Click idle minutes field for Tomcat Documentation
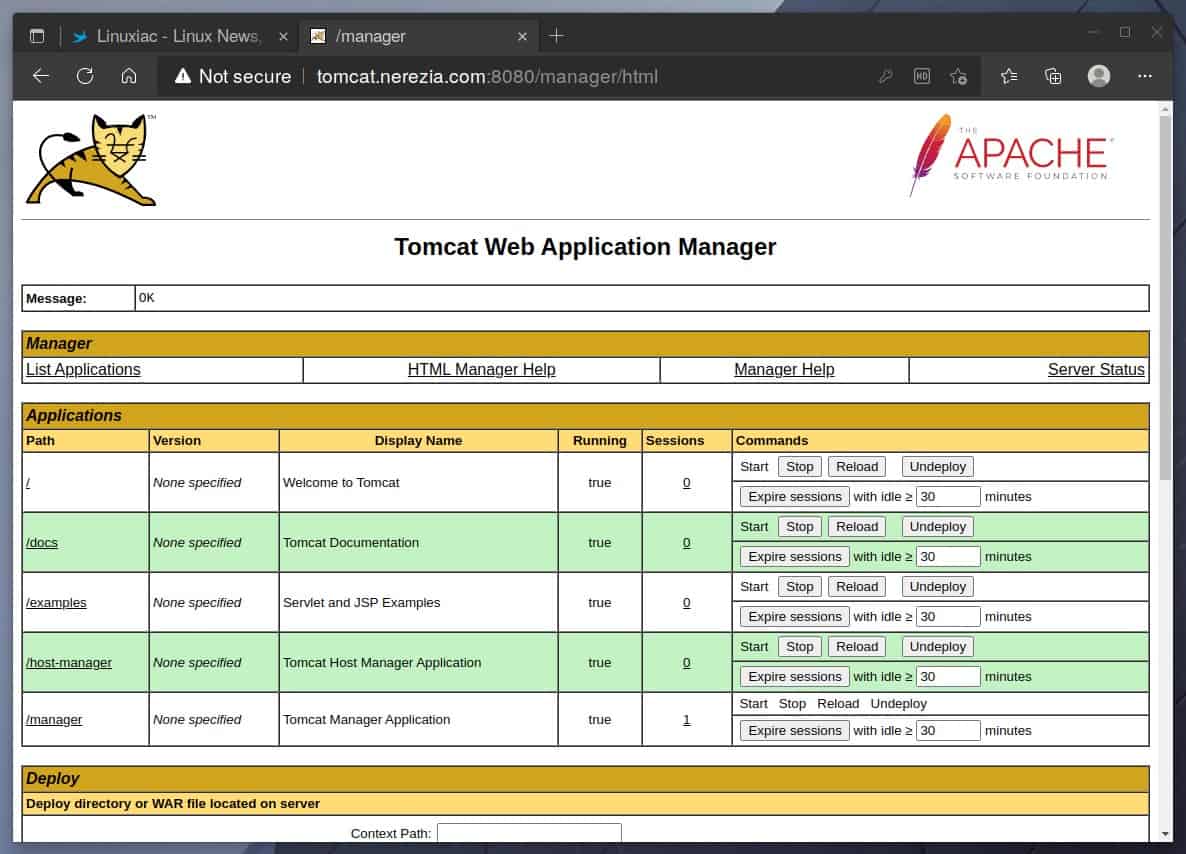This screenshot has width=1186, height=854. tap(948, 556)
